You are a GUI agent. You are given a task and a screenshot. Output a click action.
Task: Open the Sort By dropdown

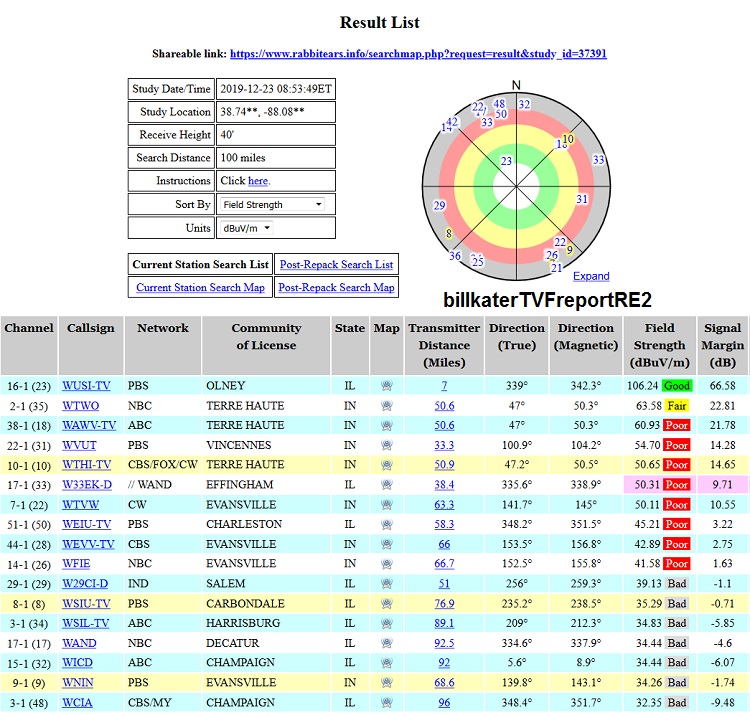[272, 204]
